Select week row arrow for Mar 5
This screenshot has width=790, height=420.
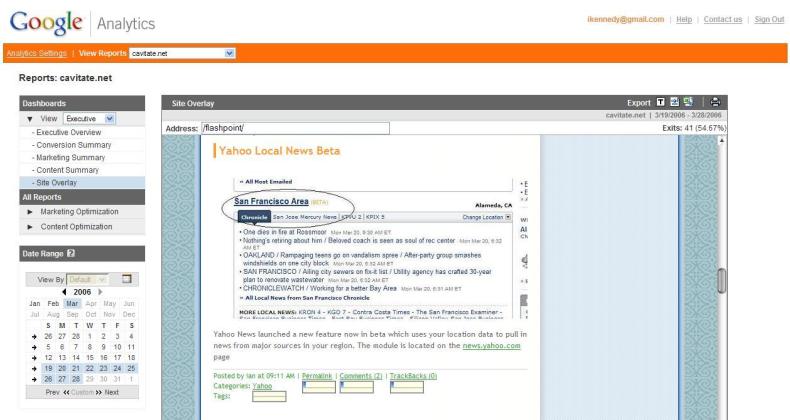pos(34,347)
